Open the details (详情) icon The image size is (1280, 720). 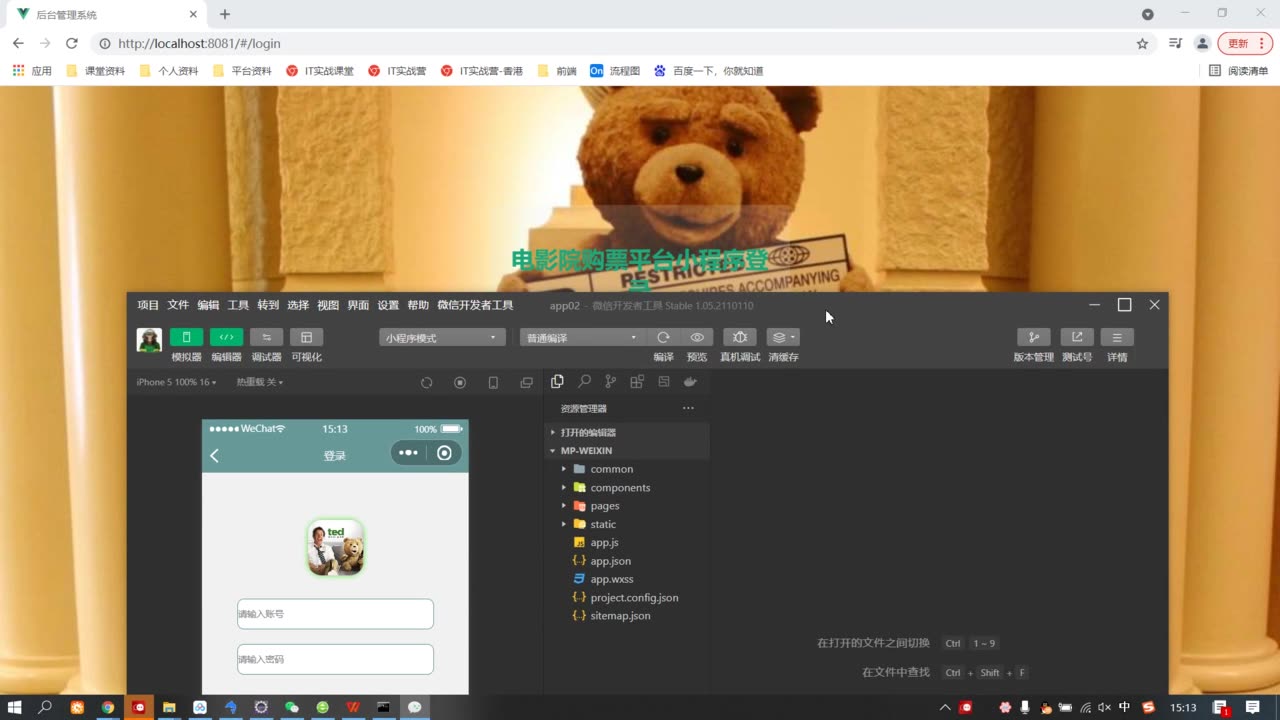pos(1117,337)
